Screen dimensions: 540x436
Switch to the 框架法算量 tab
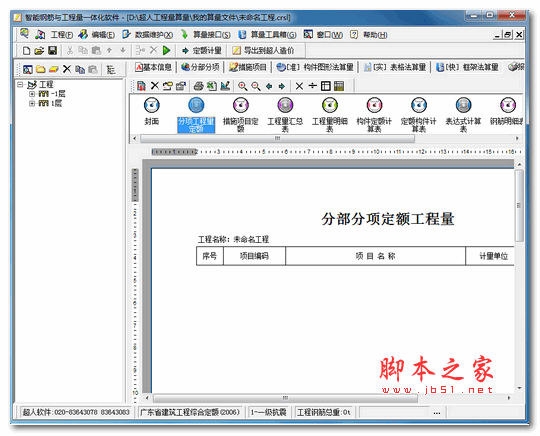tap(467, 67)
